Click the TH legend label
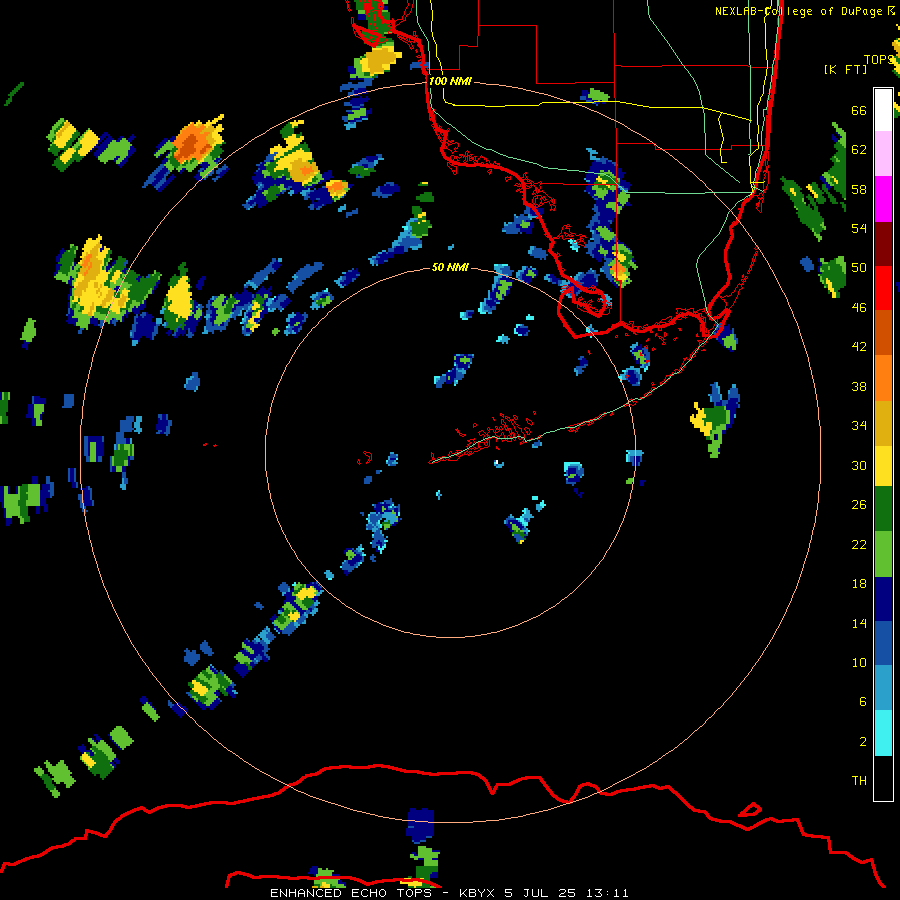 [x=859, y=780]
